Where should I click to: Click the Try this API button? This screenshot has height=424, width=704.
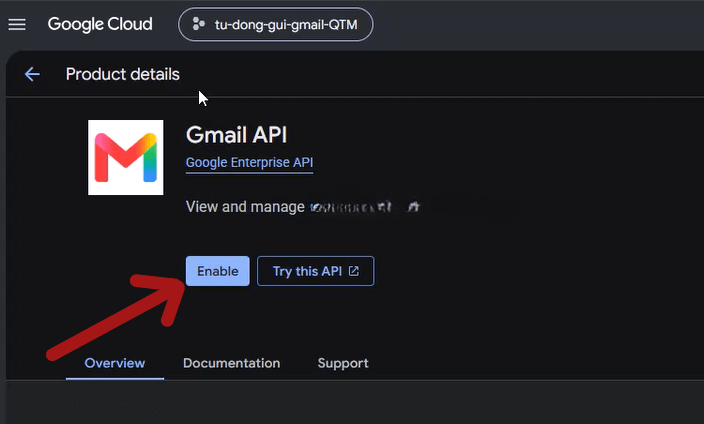[316, 271]
